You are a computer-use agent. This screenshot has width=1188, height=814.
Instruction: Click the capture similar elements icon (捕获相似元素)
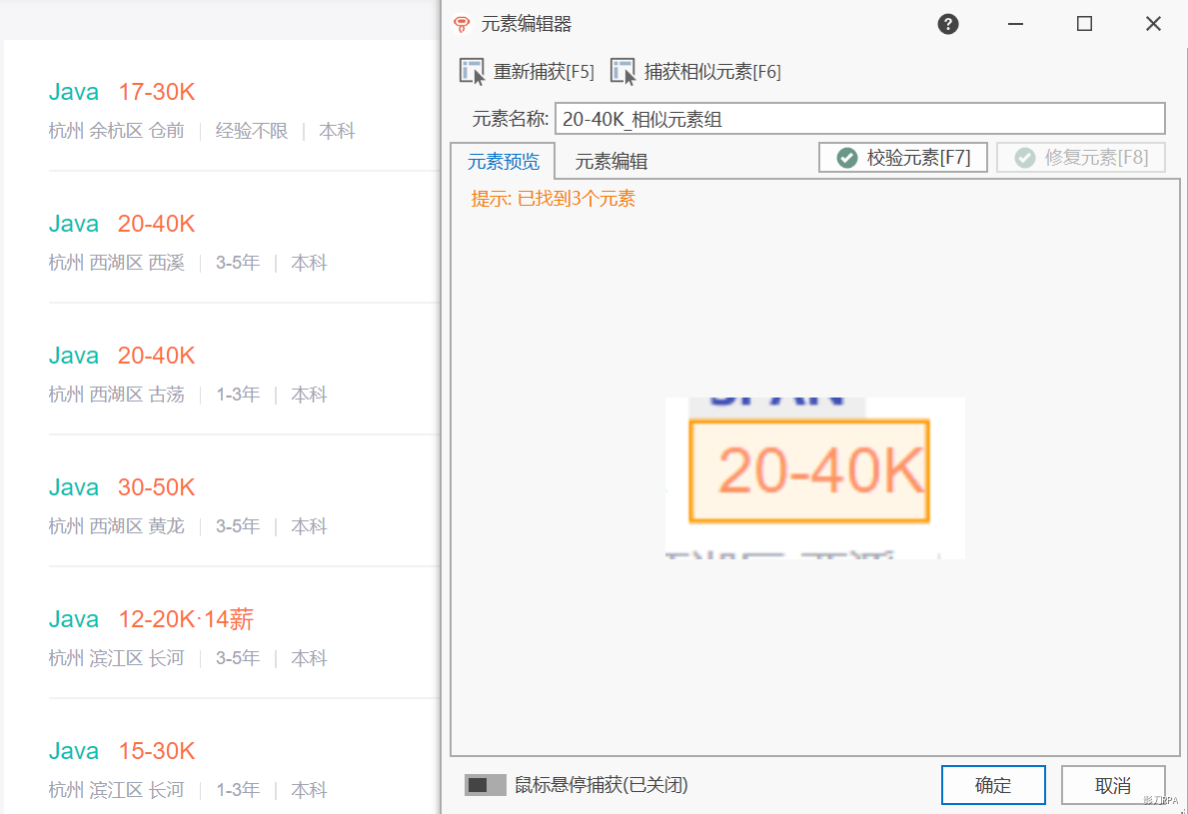click(x=623, y=71)
